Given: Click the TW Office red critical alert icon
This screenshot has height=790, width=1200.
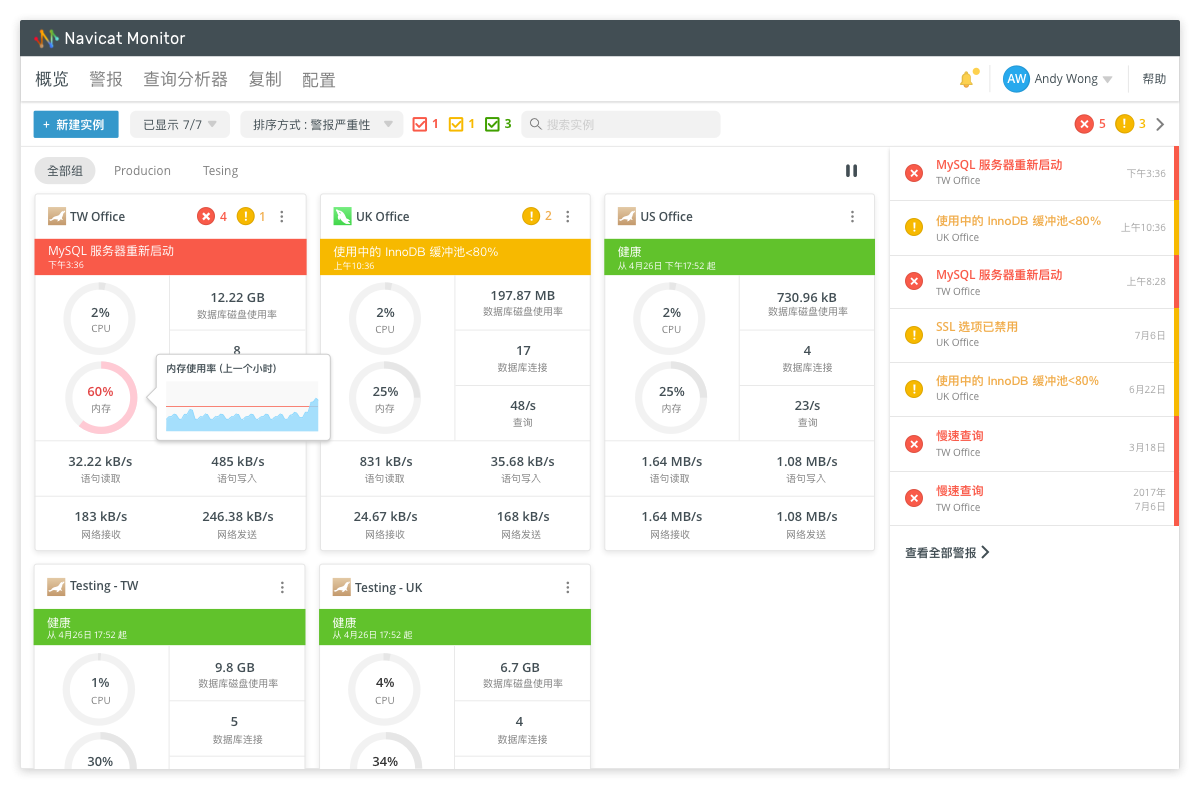Looking at the screenshot, I should [x=206, y=216].
